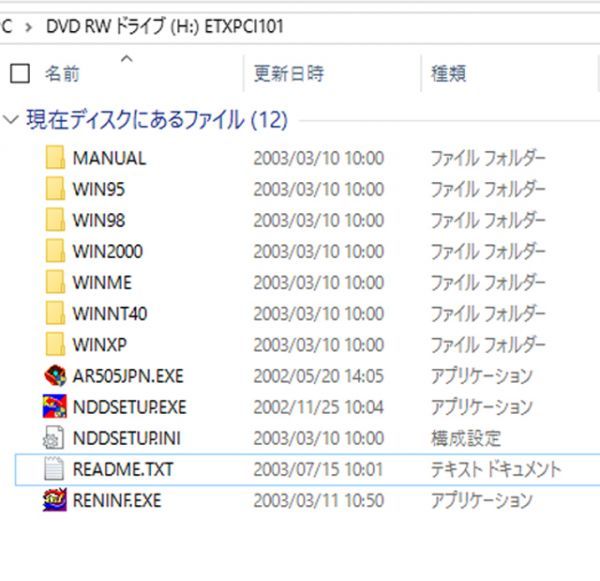This screenshot has height=581, width=600.
Task: Sort by the 更新日時 column header
Action: (x=289, y=73)
